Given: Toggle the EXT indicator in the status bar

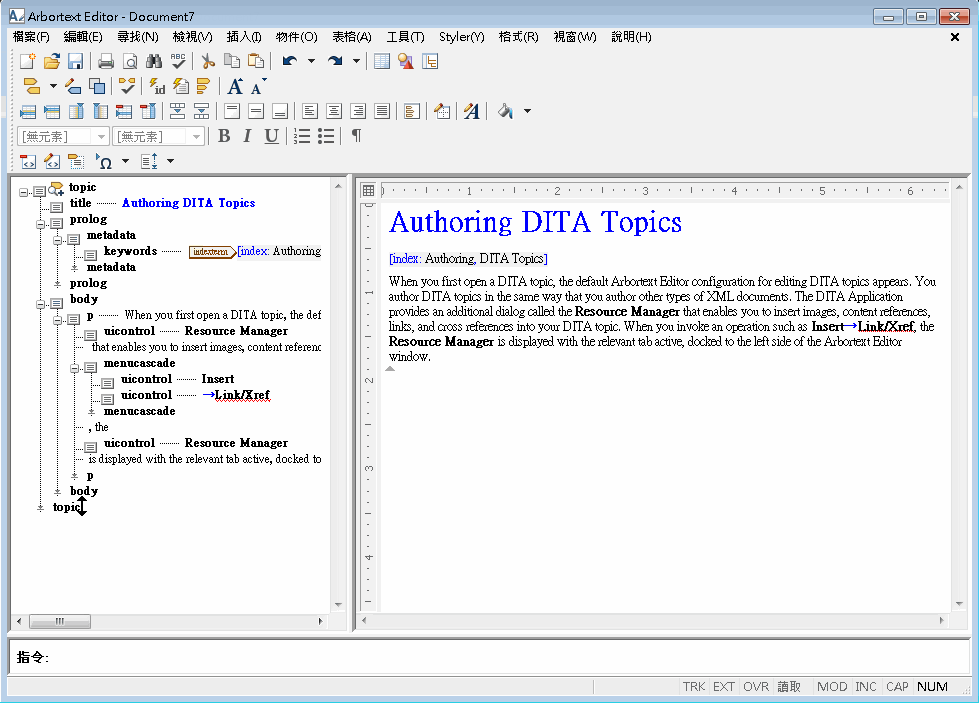Looking at the screenshot, I should point(724,687).
